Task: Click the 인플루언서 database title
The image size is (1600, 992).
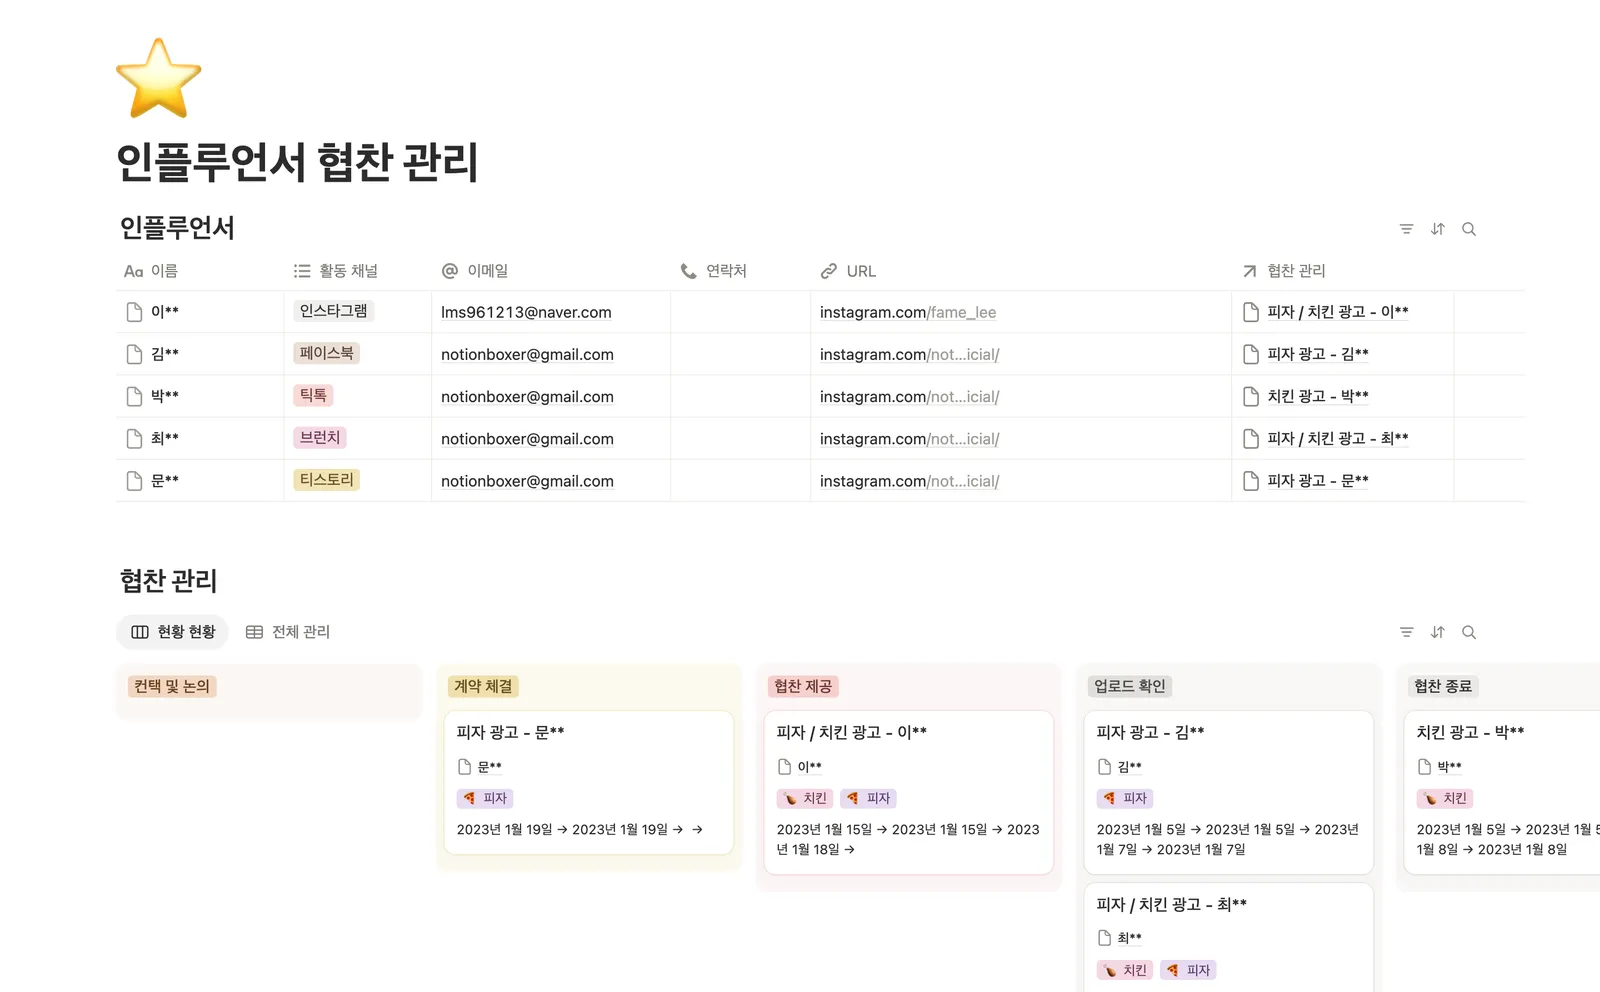Action: click(x=177, y=228)
